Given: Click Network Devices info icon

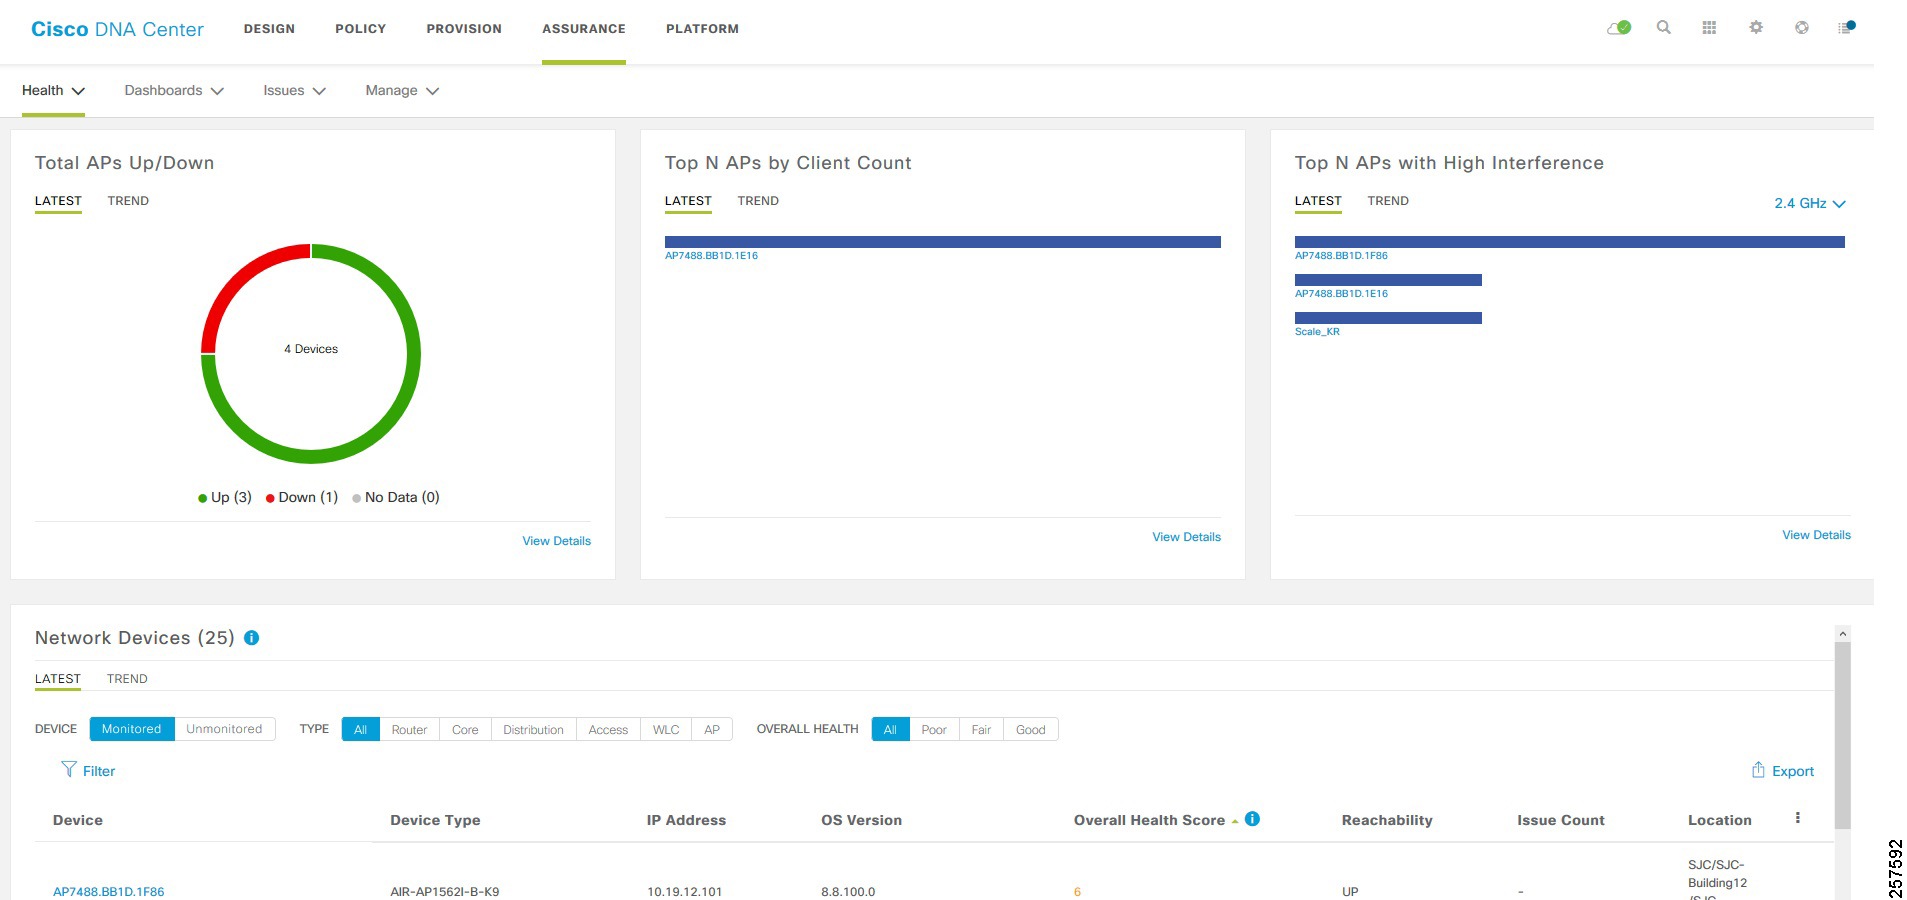Looking at the screenshot, I should click(x=252, y=638).
